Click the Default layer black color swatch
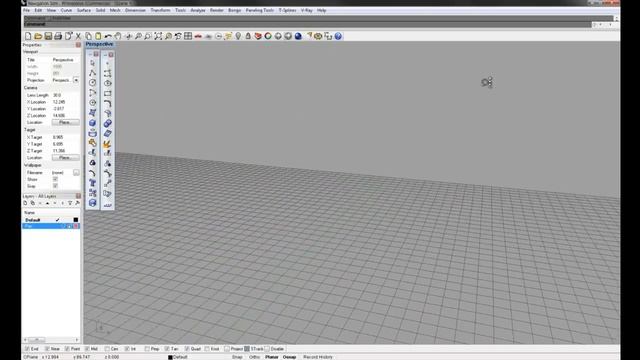Screen dimensions: 640x360 click(x=76, y=220)
